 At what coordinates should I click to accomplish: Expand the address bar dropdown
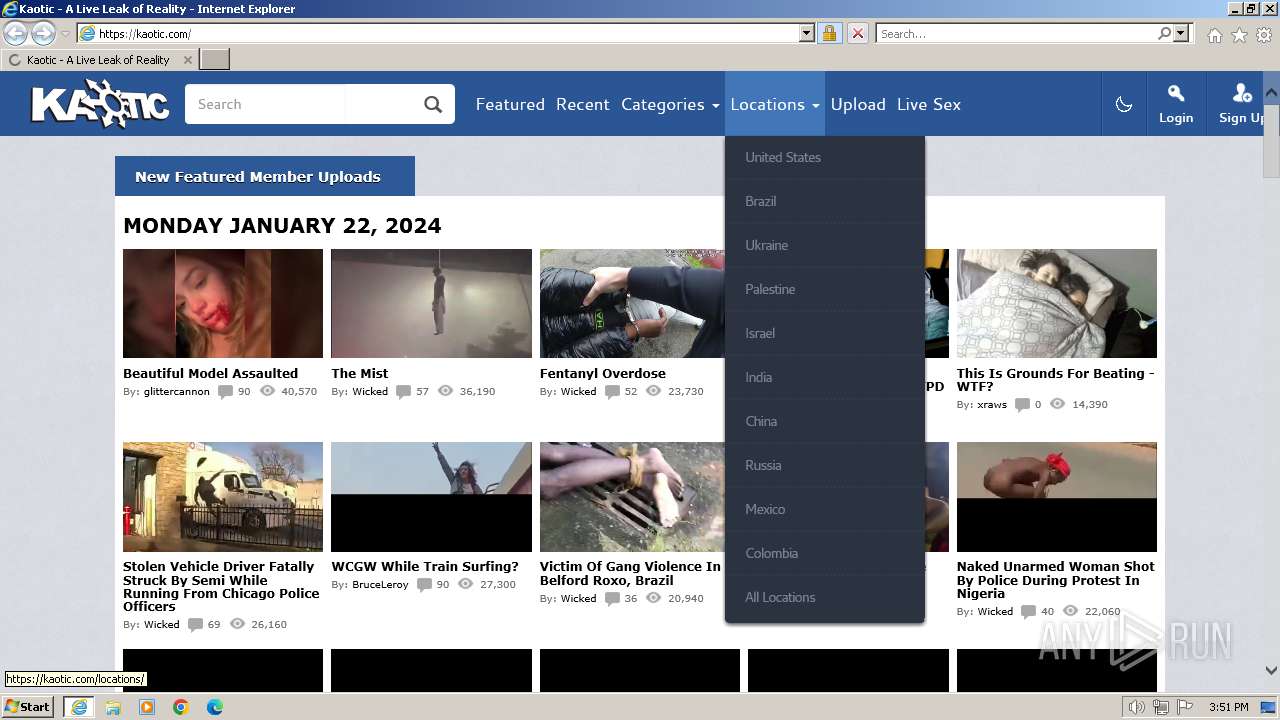point(807,33)
